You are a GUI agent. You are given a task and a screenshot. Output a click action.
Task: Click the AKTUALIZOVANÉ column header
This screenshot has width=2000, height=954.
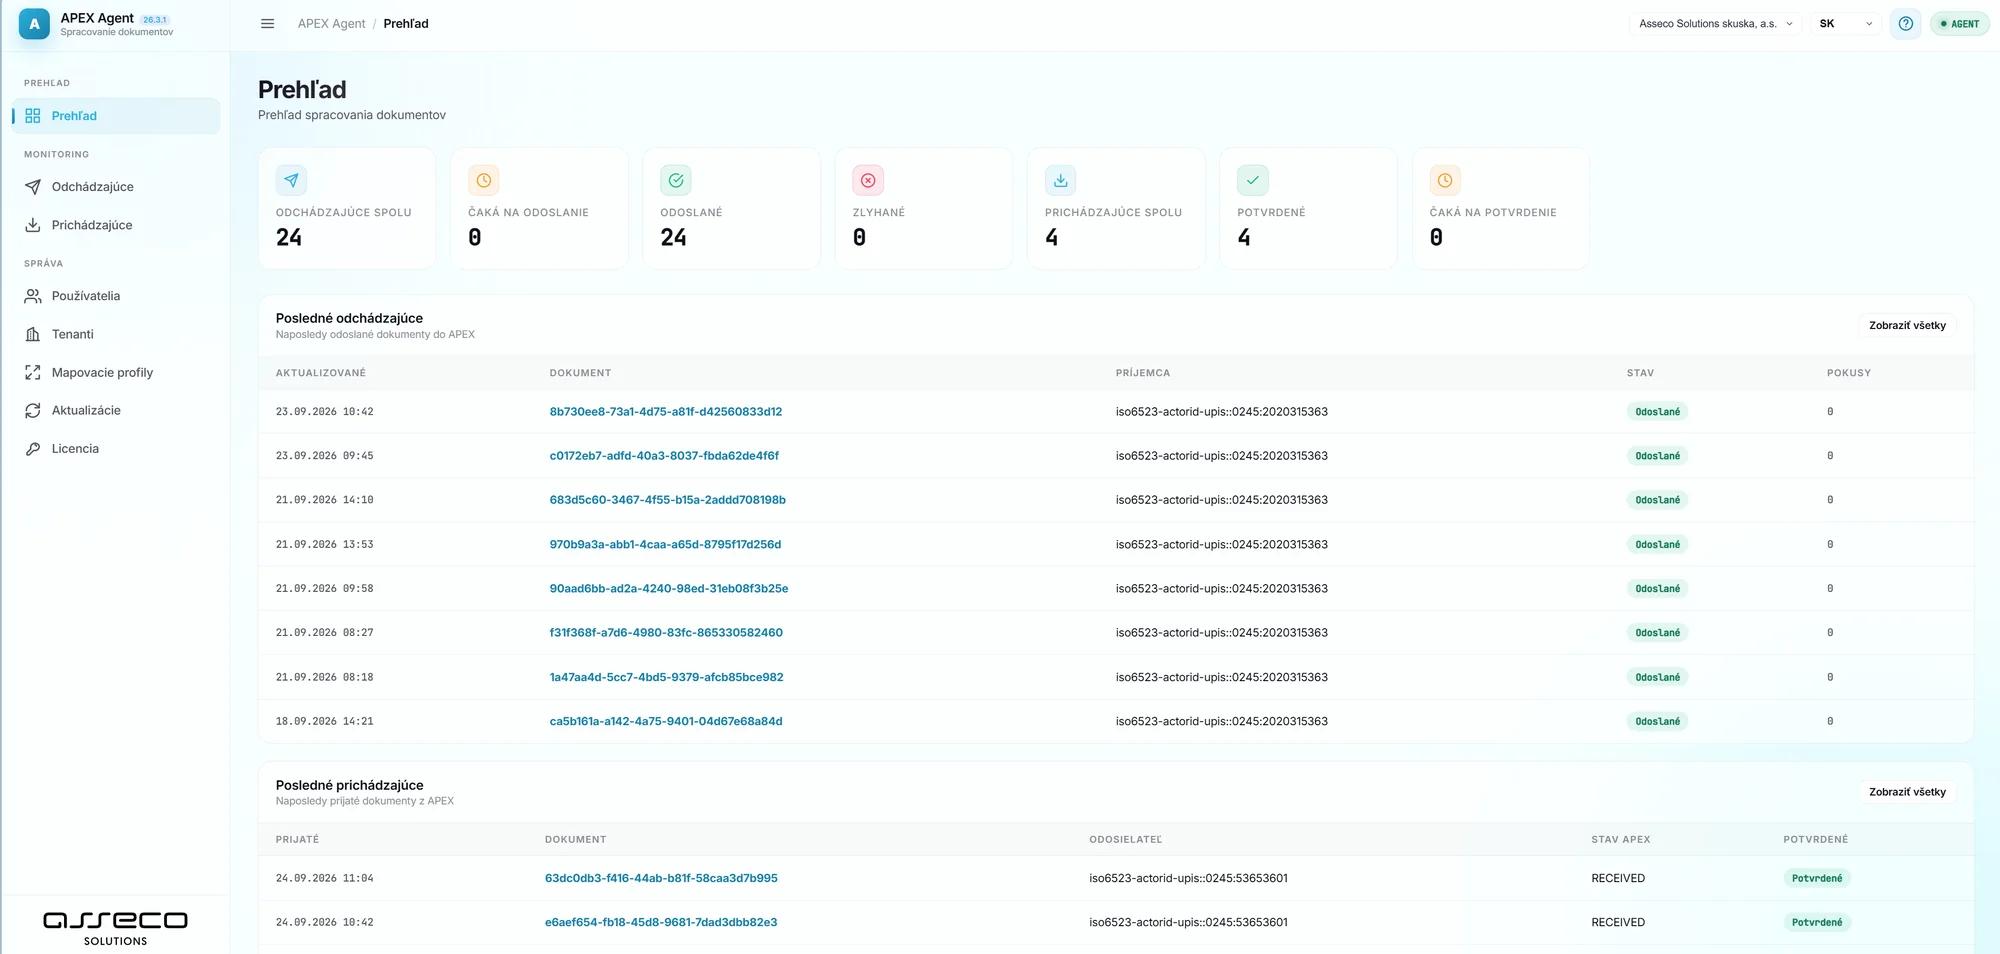[x=321, y=373]
